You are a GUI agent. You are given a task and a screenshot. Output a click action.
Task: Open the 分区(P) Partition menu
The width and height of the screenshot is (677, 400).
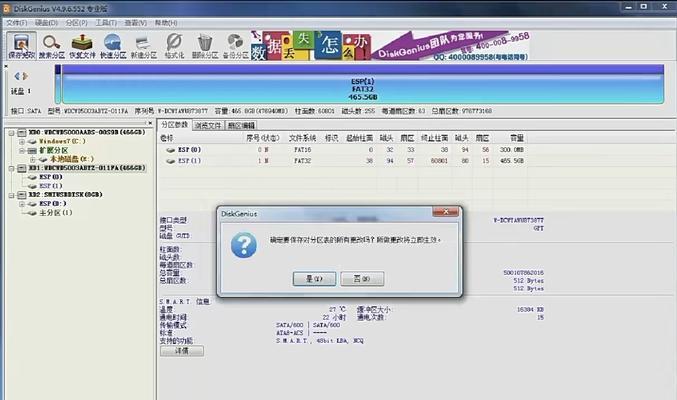[76, 22]
